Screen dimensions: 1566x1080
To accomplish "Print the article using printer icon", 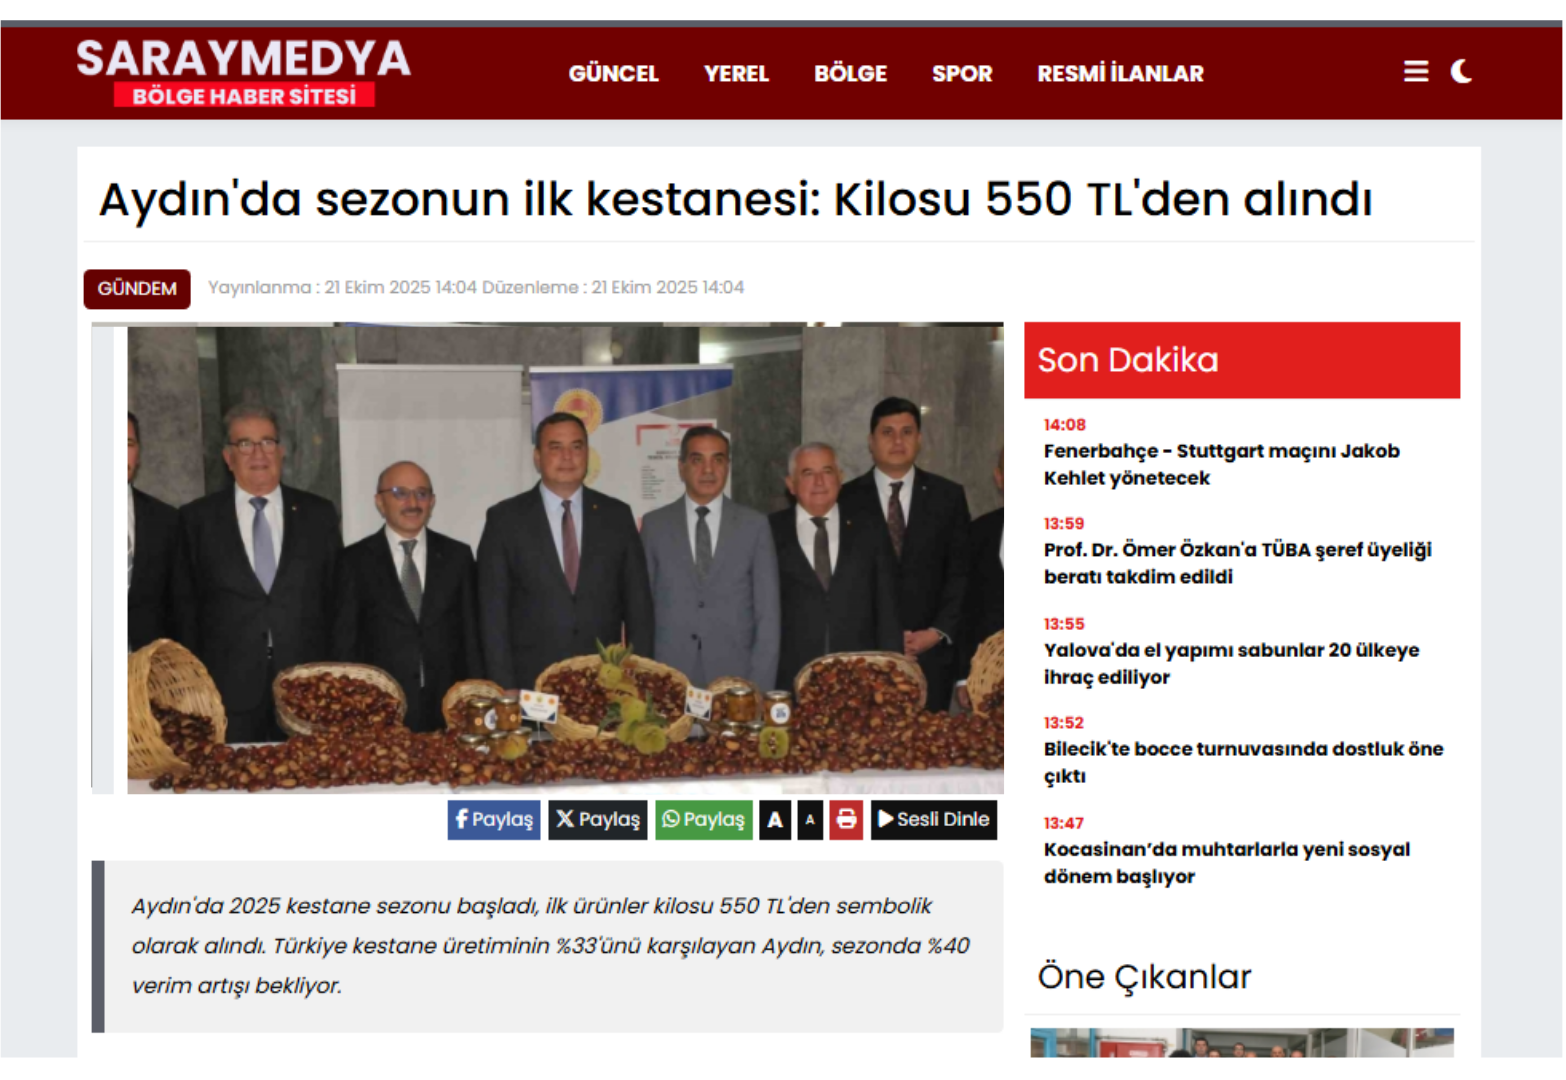I will tap(846, 820).
